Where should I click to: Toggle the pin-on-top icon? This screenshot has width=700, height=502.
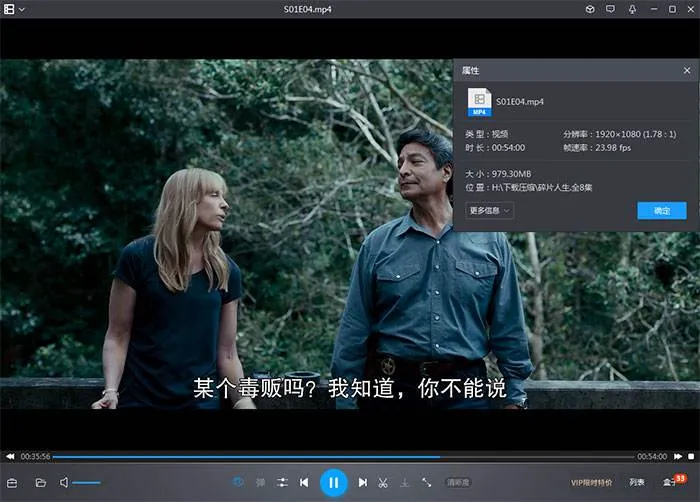click(632, 9)
